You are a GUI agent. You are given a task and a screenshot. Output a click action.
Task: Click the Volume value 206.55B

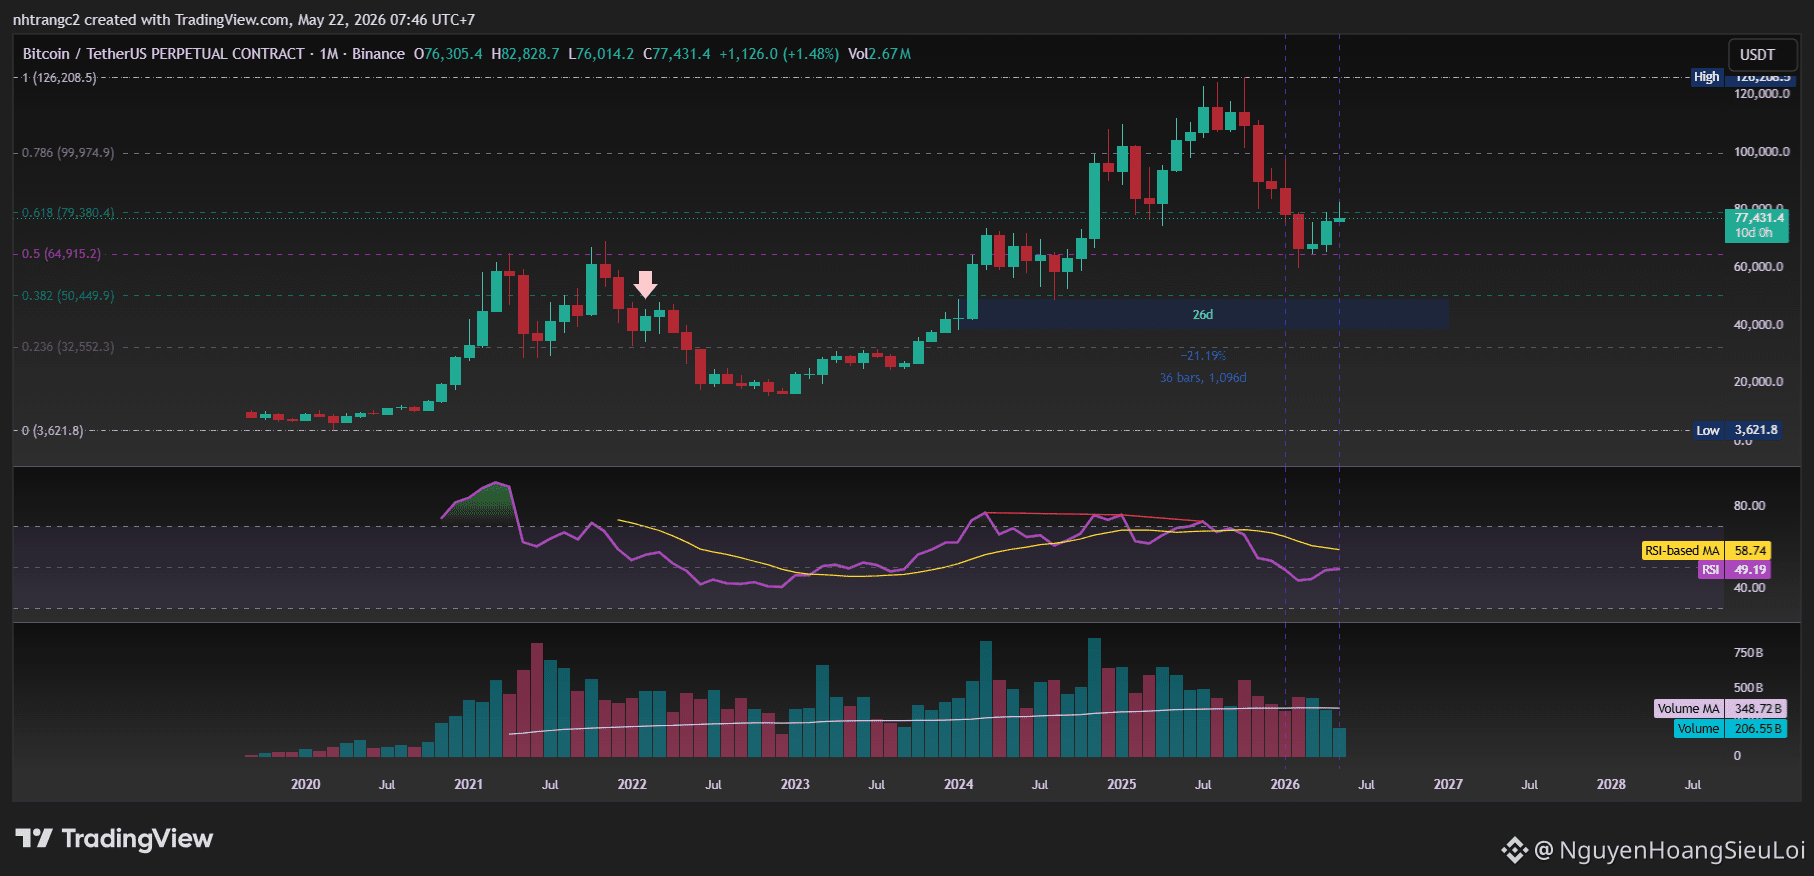1758,729
